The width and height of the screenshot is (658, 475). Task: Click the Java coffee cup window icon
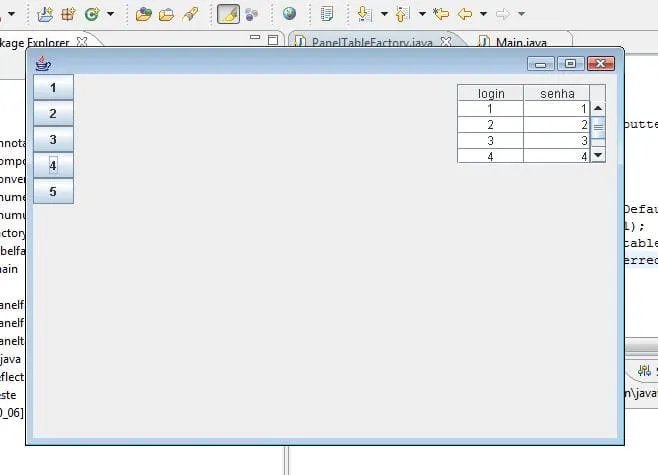43,64
